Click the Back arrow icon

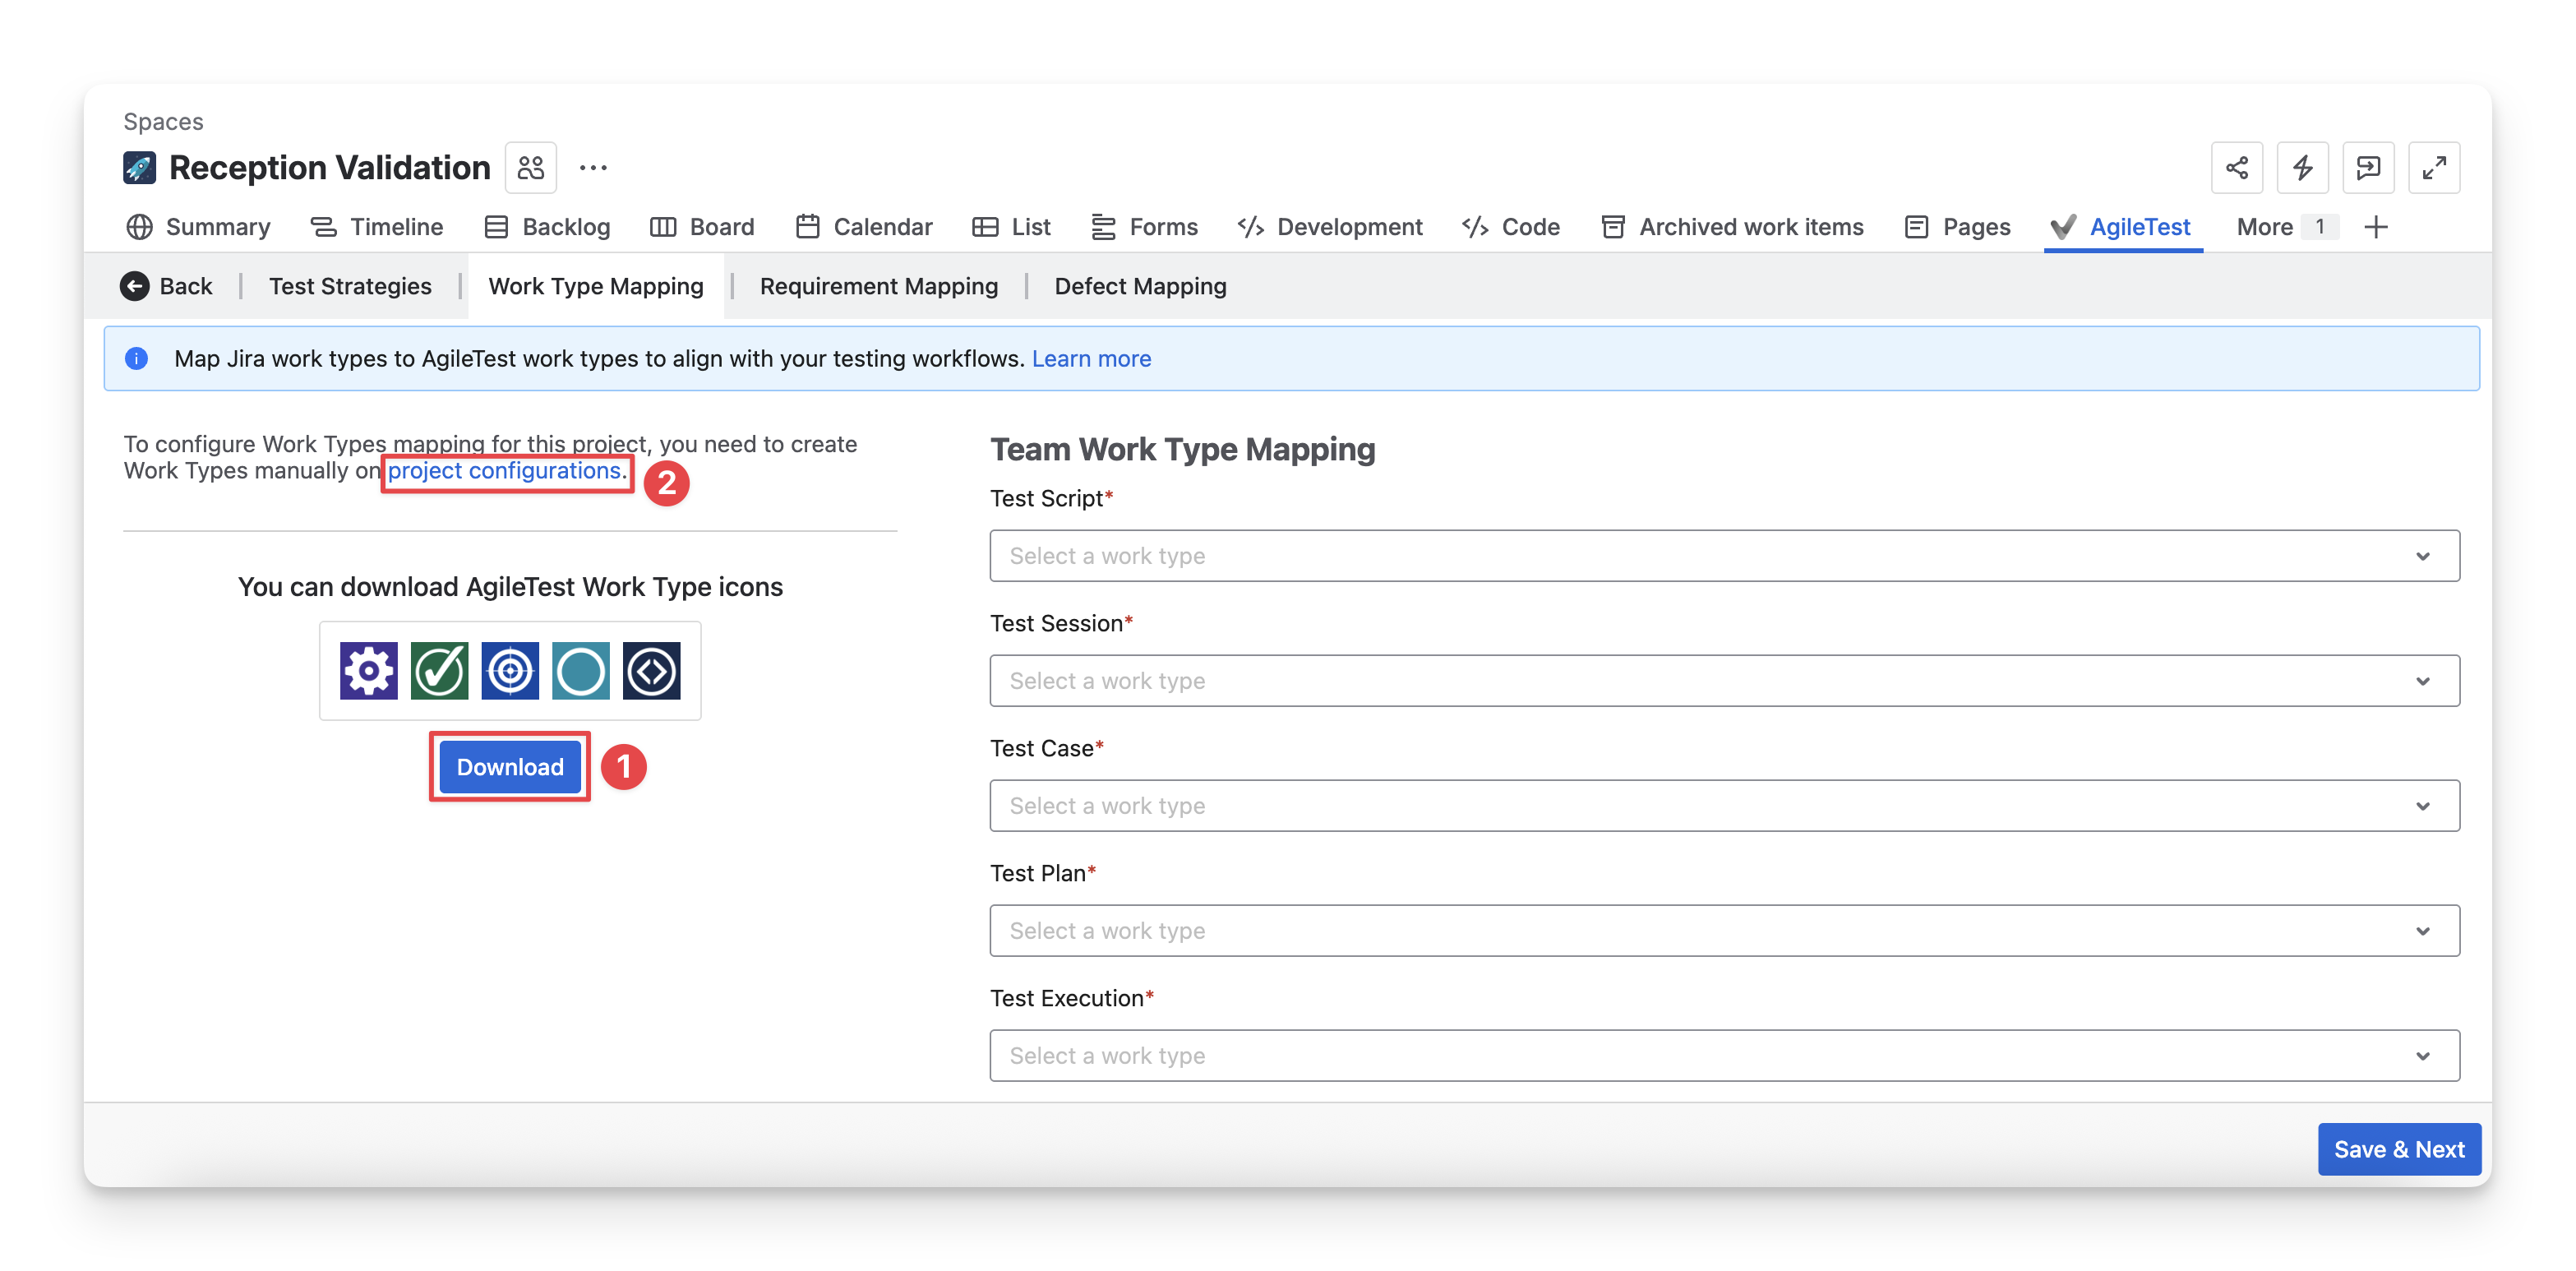pos(135,286)
